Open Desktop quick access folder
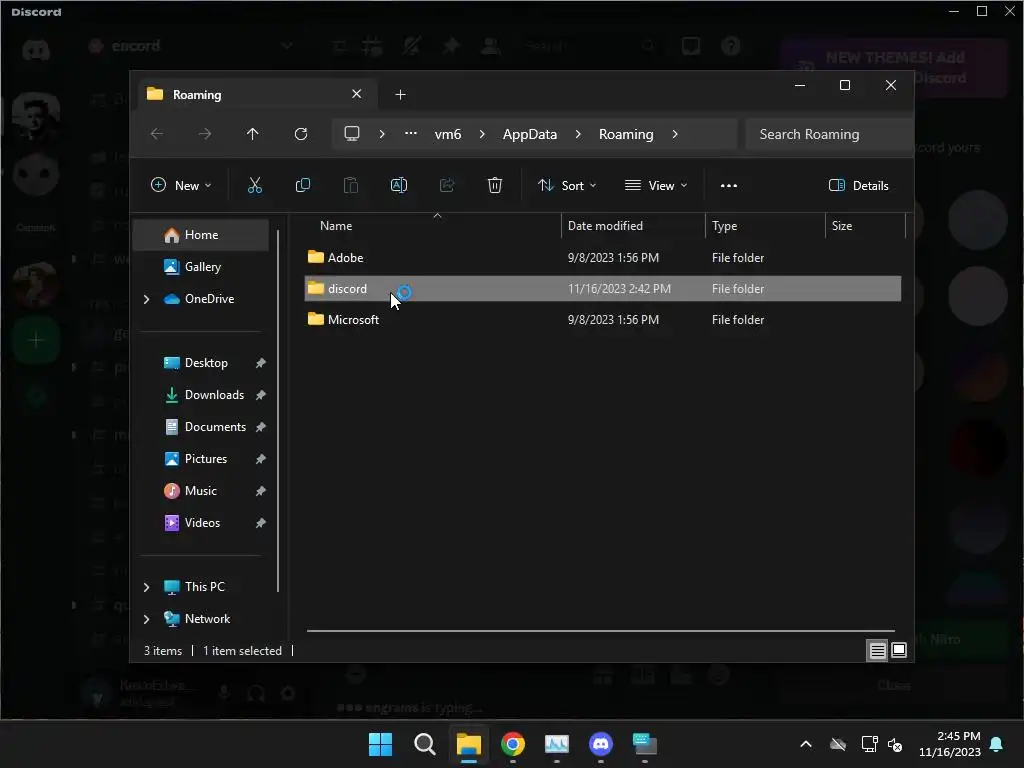The image size is (1024, 768). 205,362
